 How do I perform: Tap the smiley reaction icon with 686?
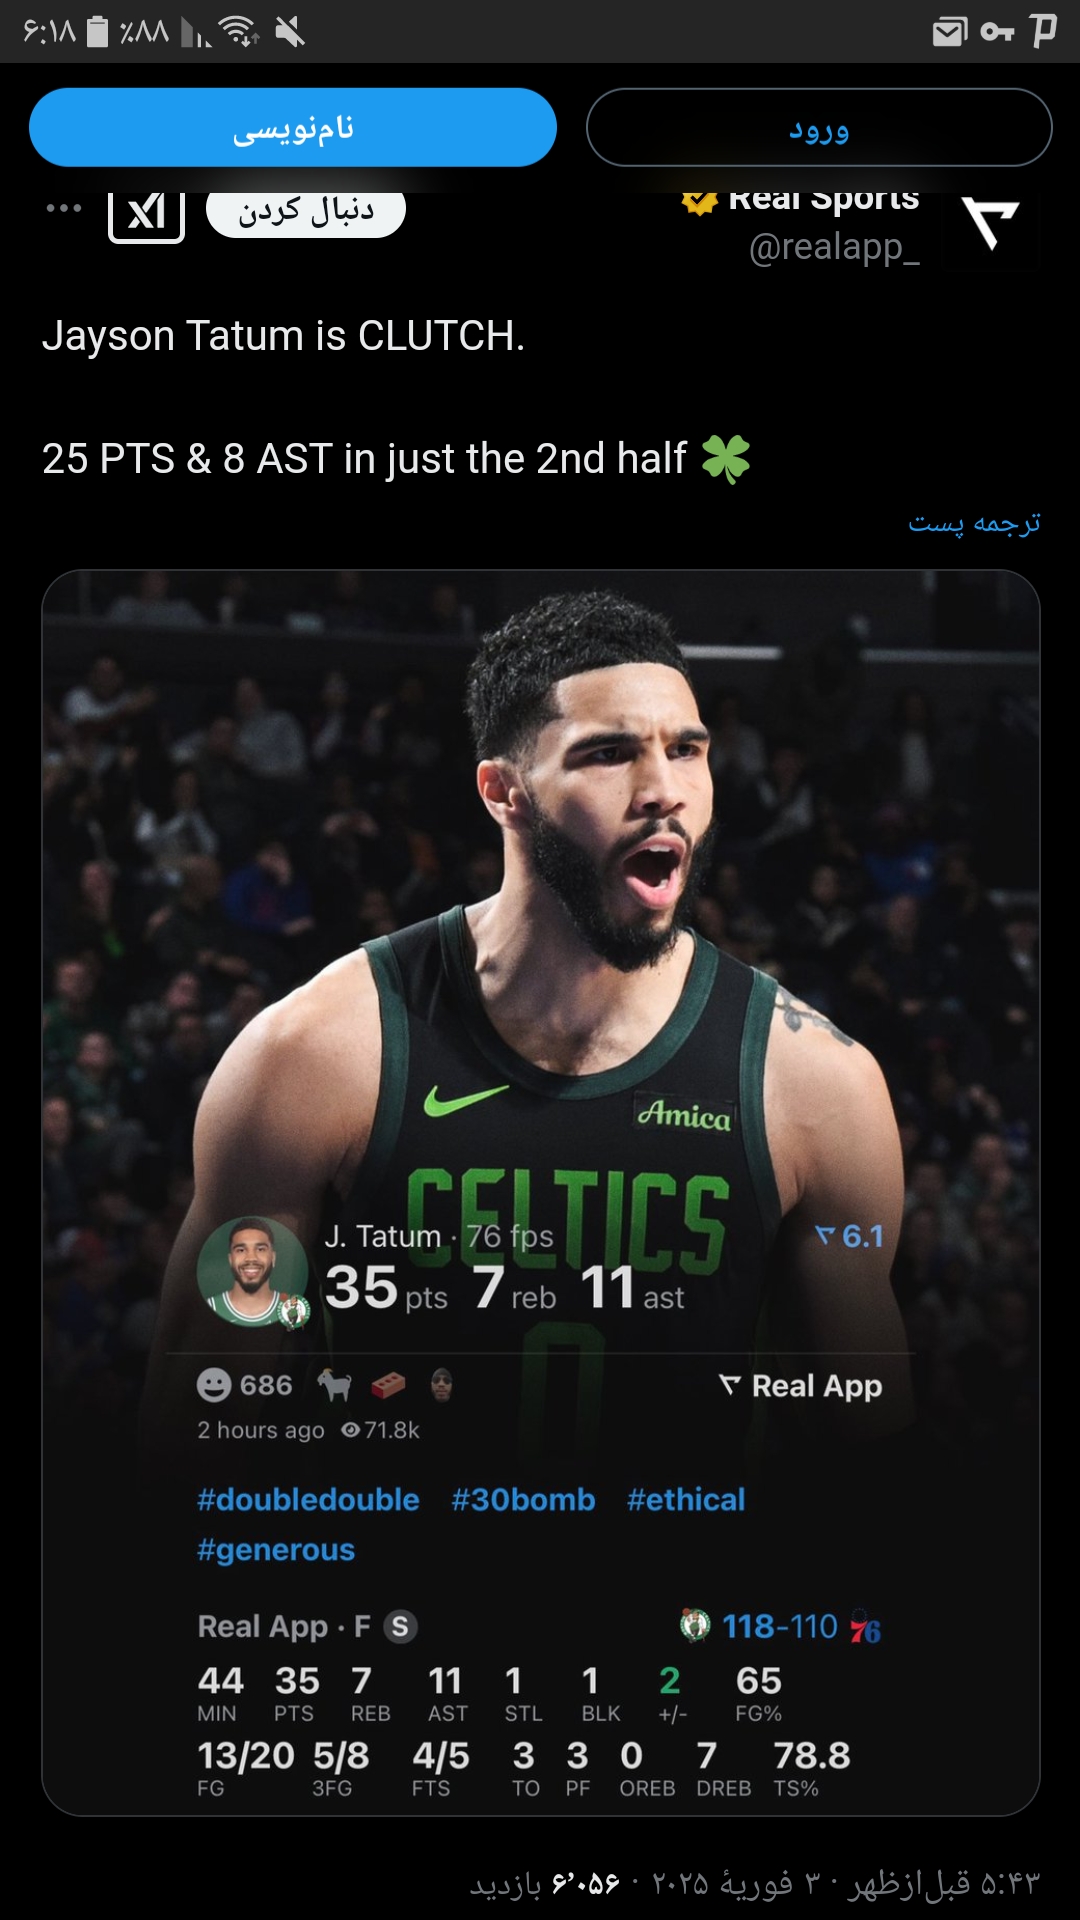(214, 1385)
